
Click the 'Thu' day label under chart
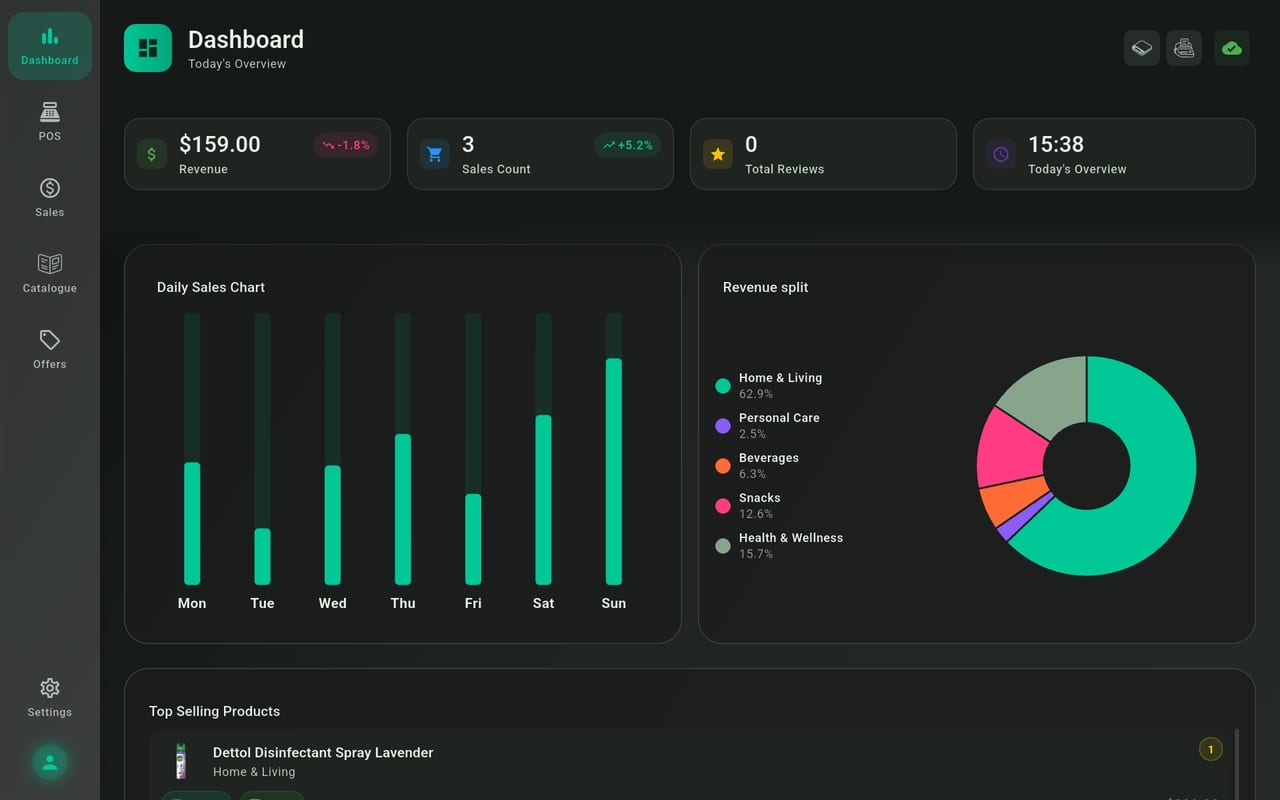[x=403, y=603]
